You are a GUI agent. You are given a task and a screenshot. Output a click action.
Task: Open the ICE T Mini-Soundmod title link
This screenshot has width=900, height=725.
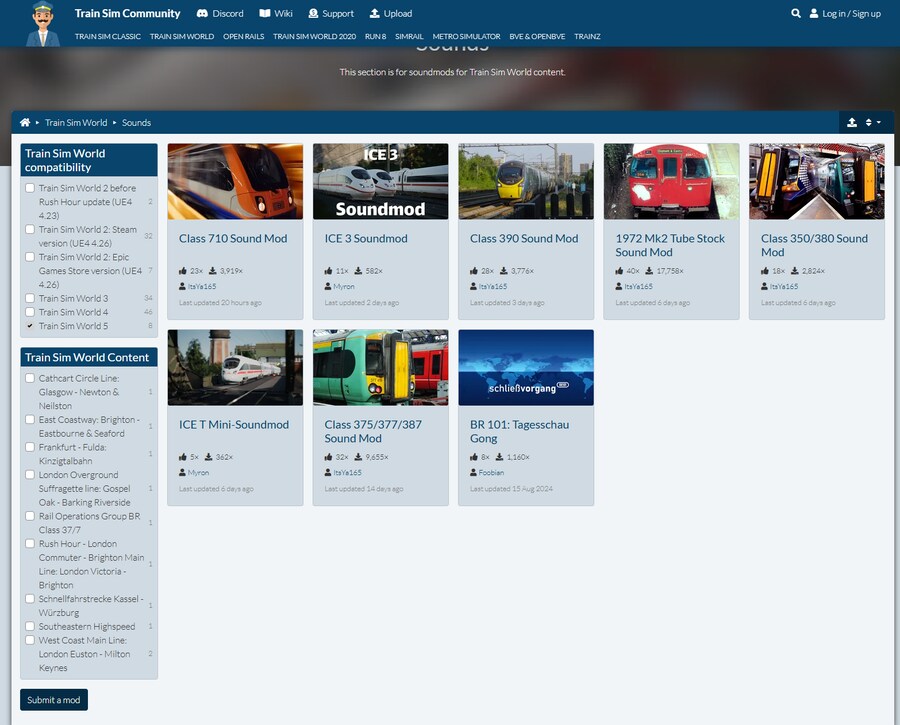[233, 424]
